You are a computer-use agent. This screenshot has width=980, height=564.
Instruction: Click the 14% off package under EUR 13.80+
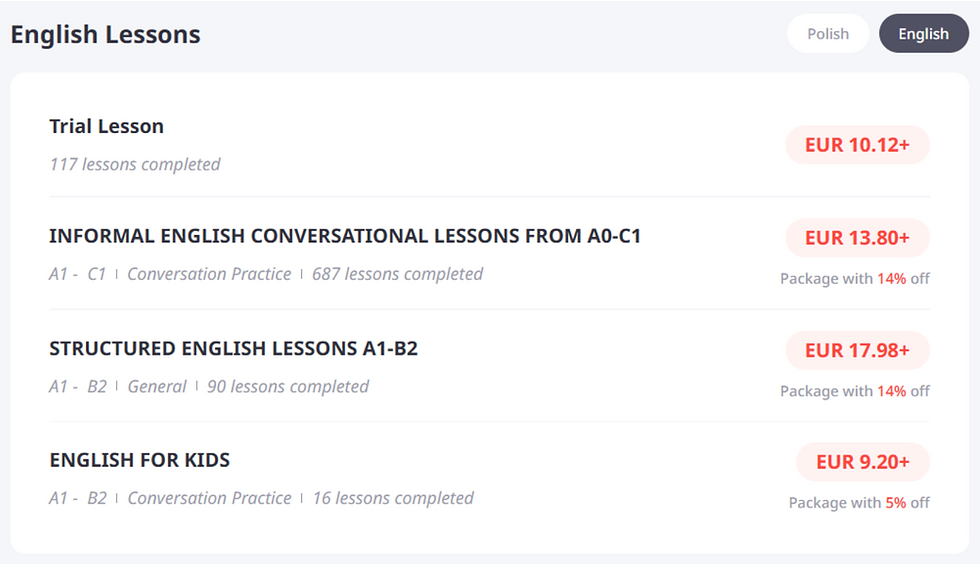click(x=854, y=278)
